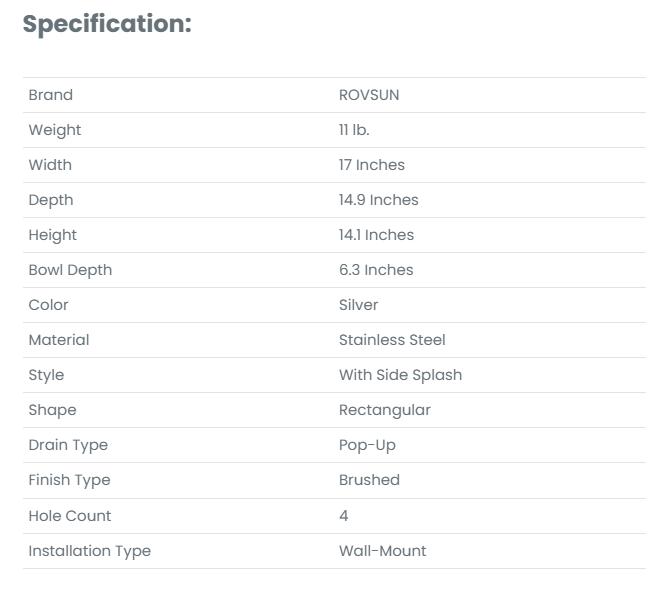Click the Silver color value
Image resolution: width=663 pixels, height=594 pixels.
[358, 305]
